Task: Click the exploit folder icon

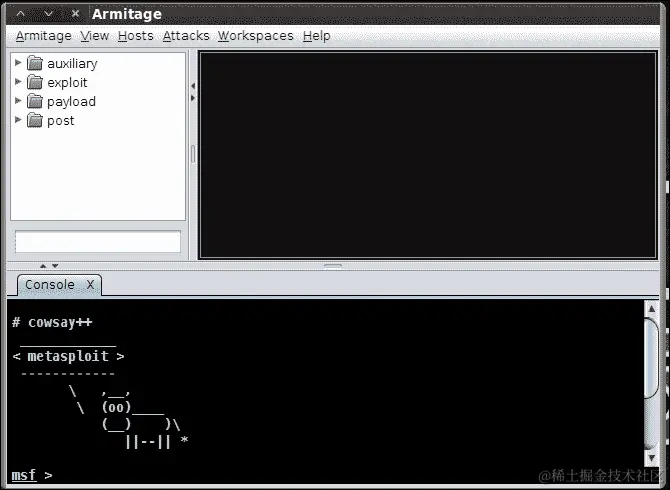Action: coord(35,82)
